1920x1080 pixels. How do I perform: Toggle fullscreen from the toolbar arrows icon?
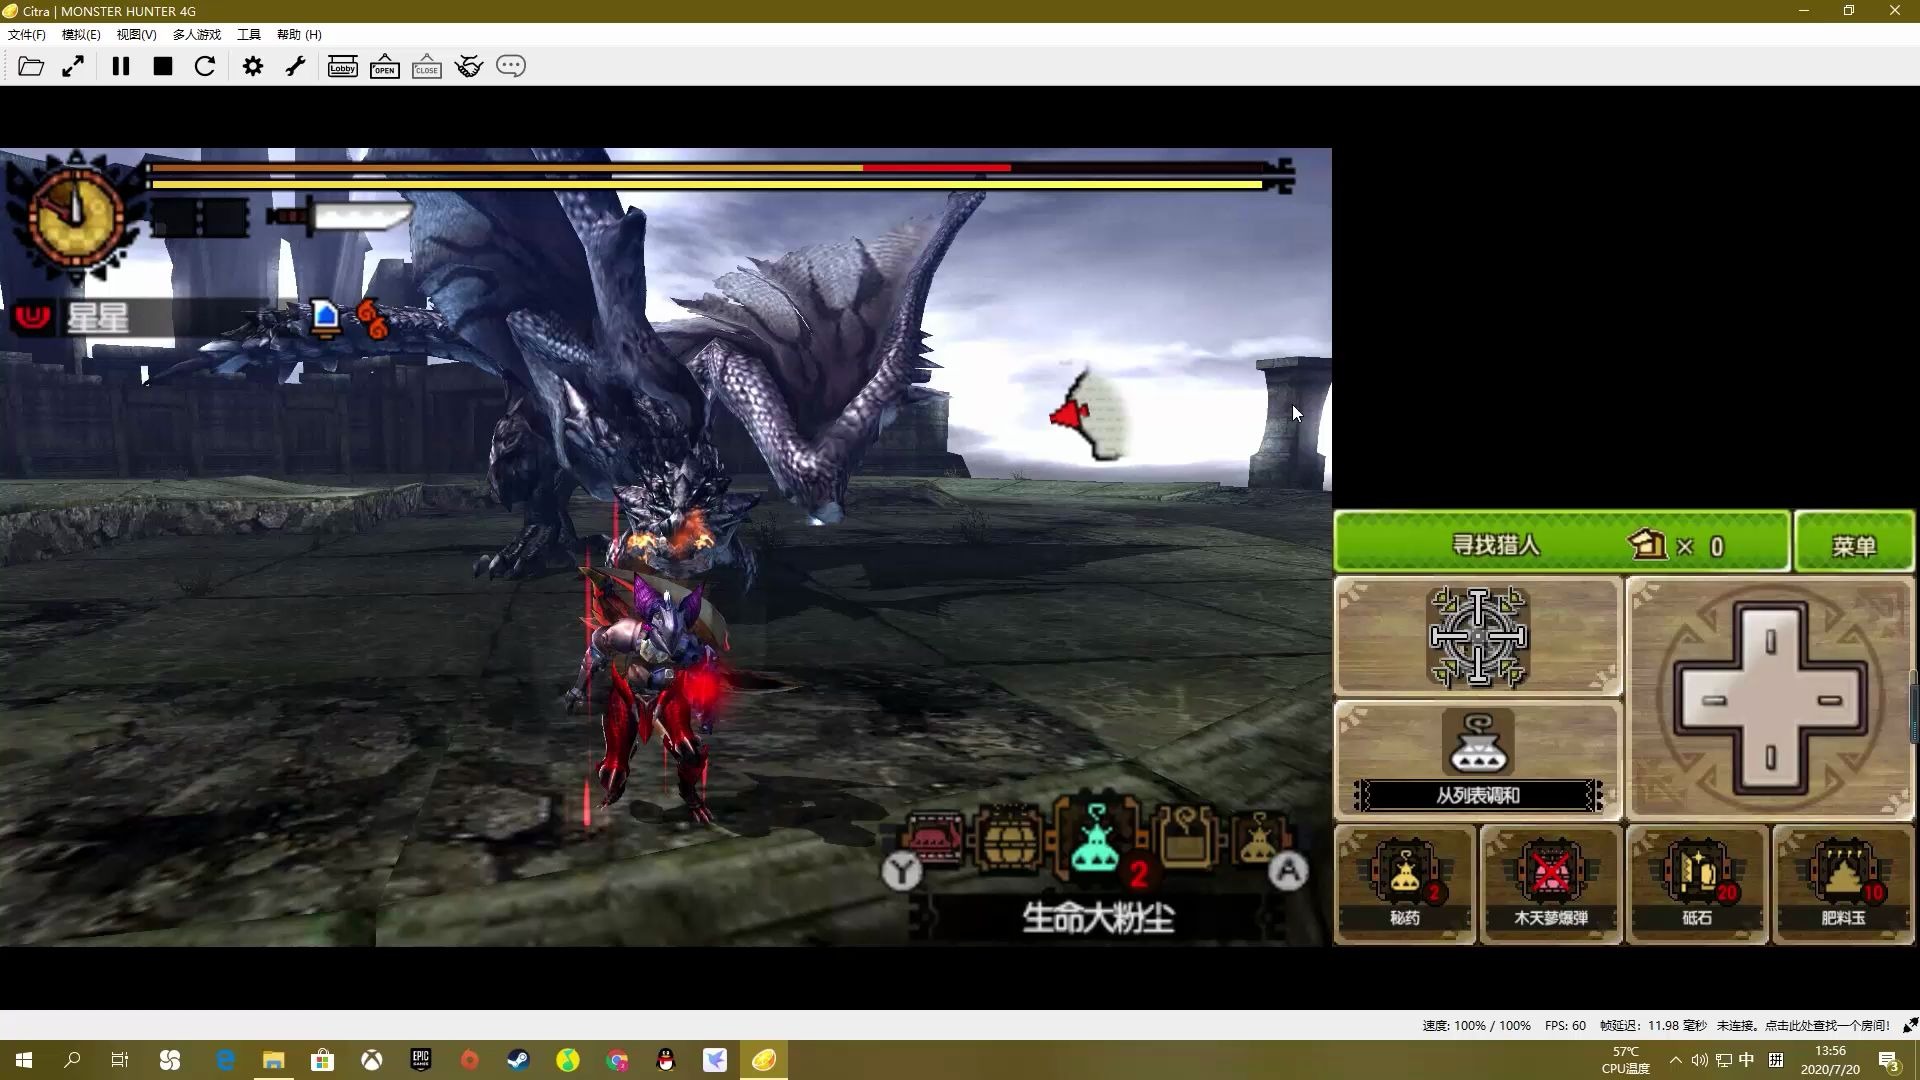click(73, 66)
